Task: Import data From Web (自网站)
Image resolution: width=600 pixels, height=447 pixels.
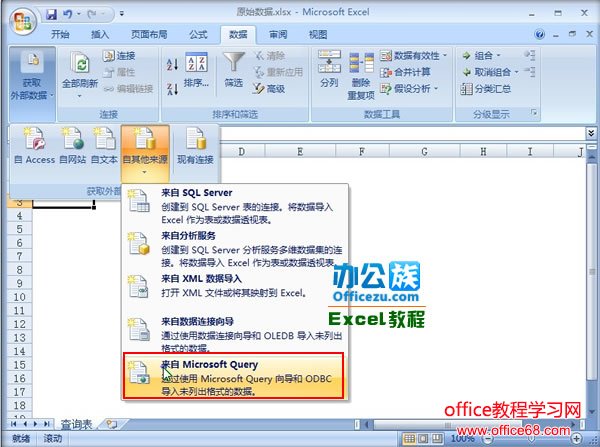Action: (73, 147)
